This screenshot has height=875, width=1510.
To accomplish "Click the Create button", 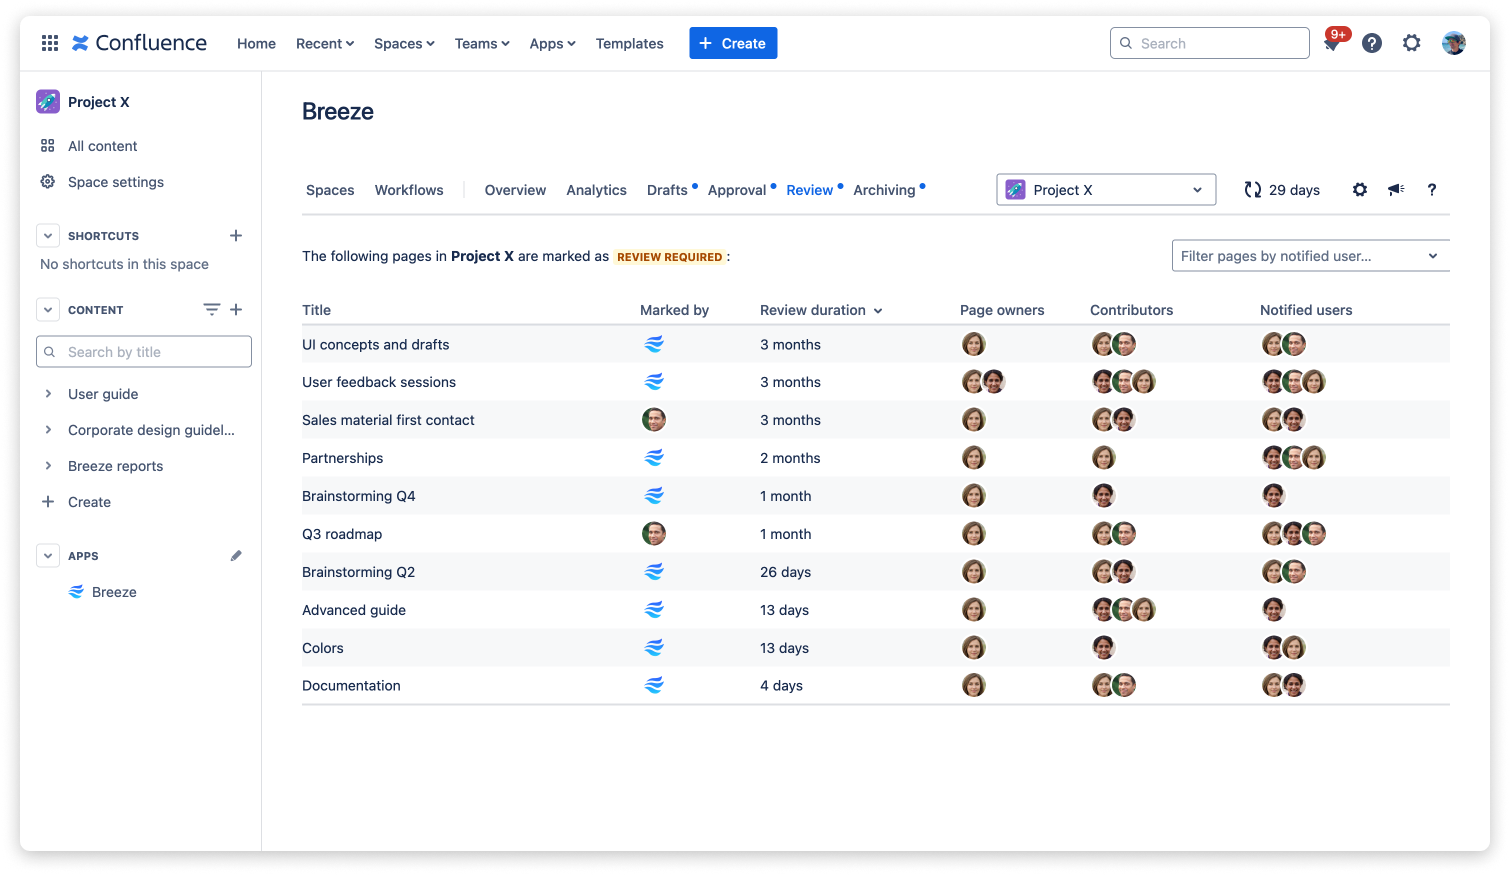I will coord(733,43).
